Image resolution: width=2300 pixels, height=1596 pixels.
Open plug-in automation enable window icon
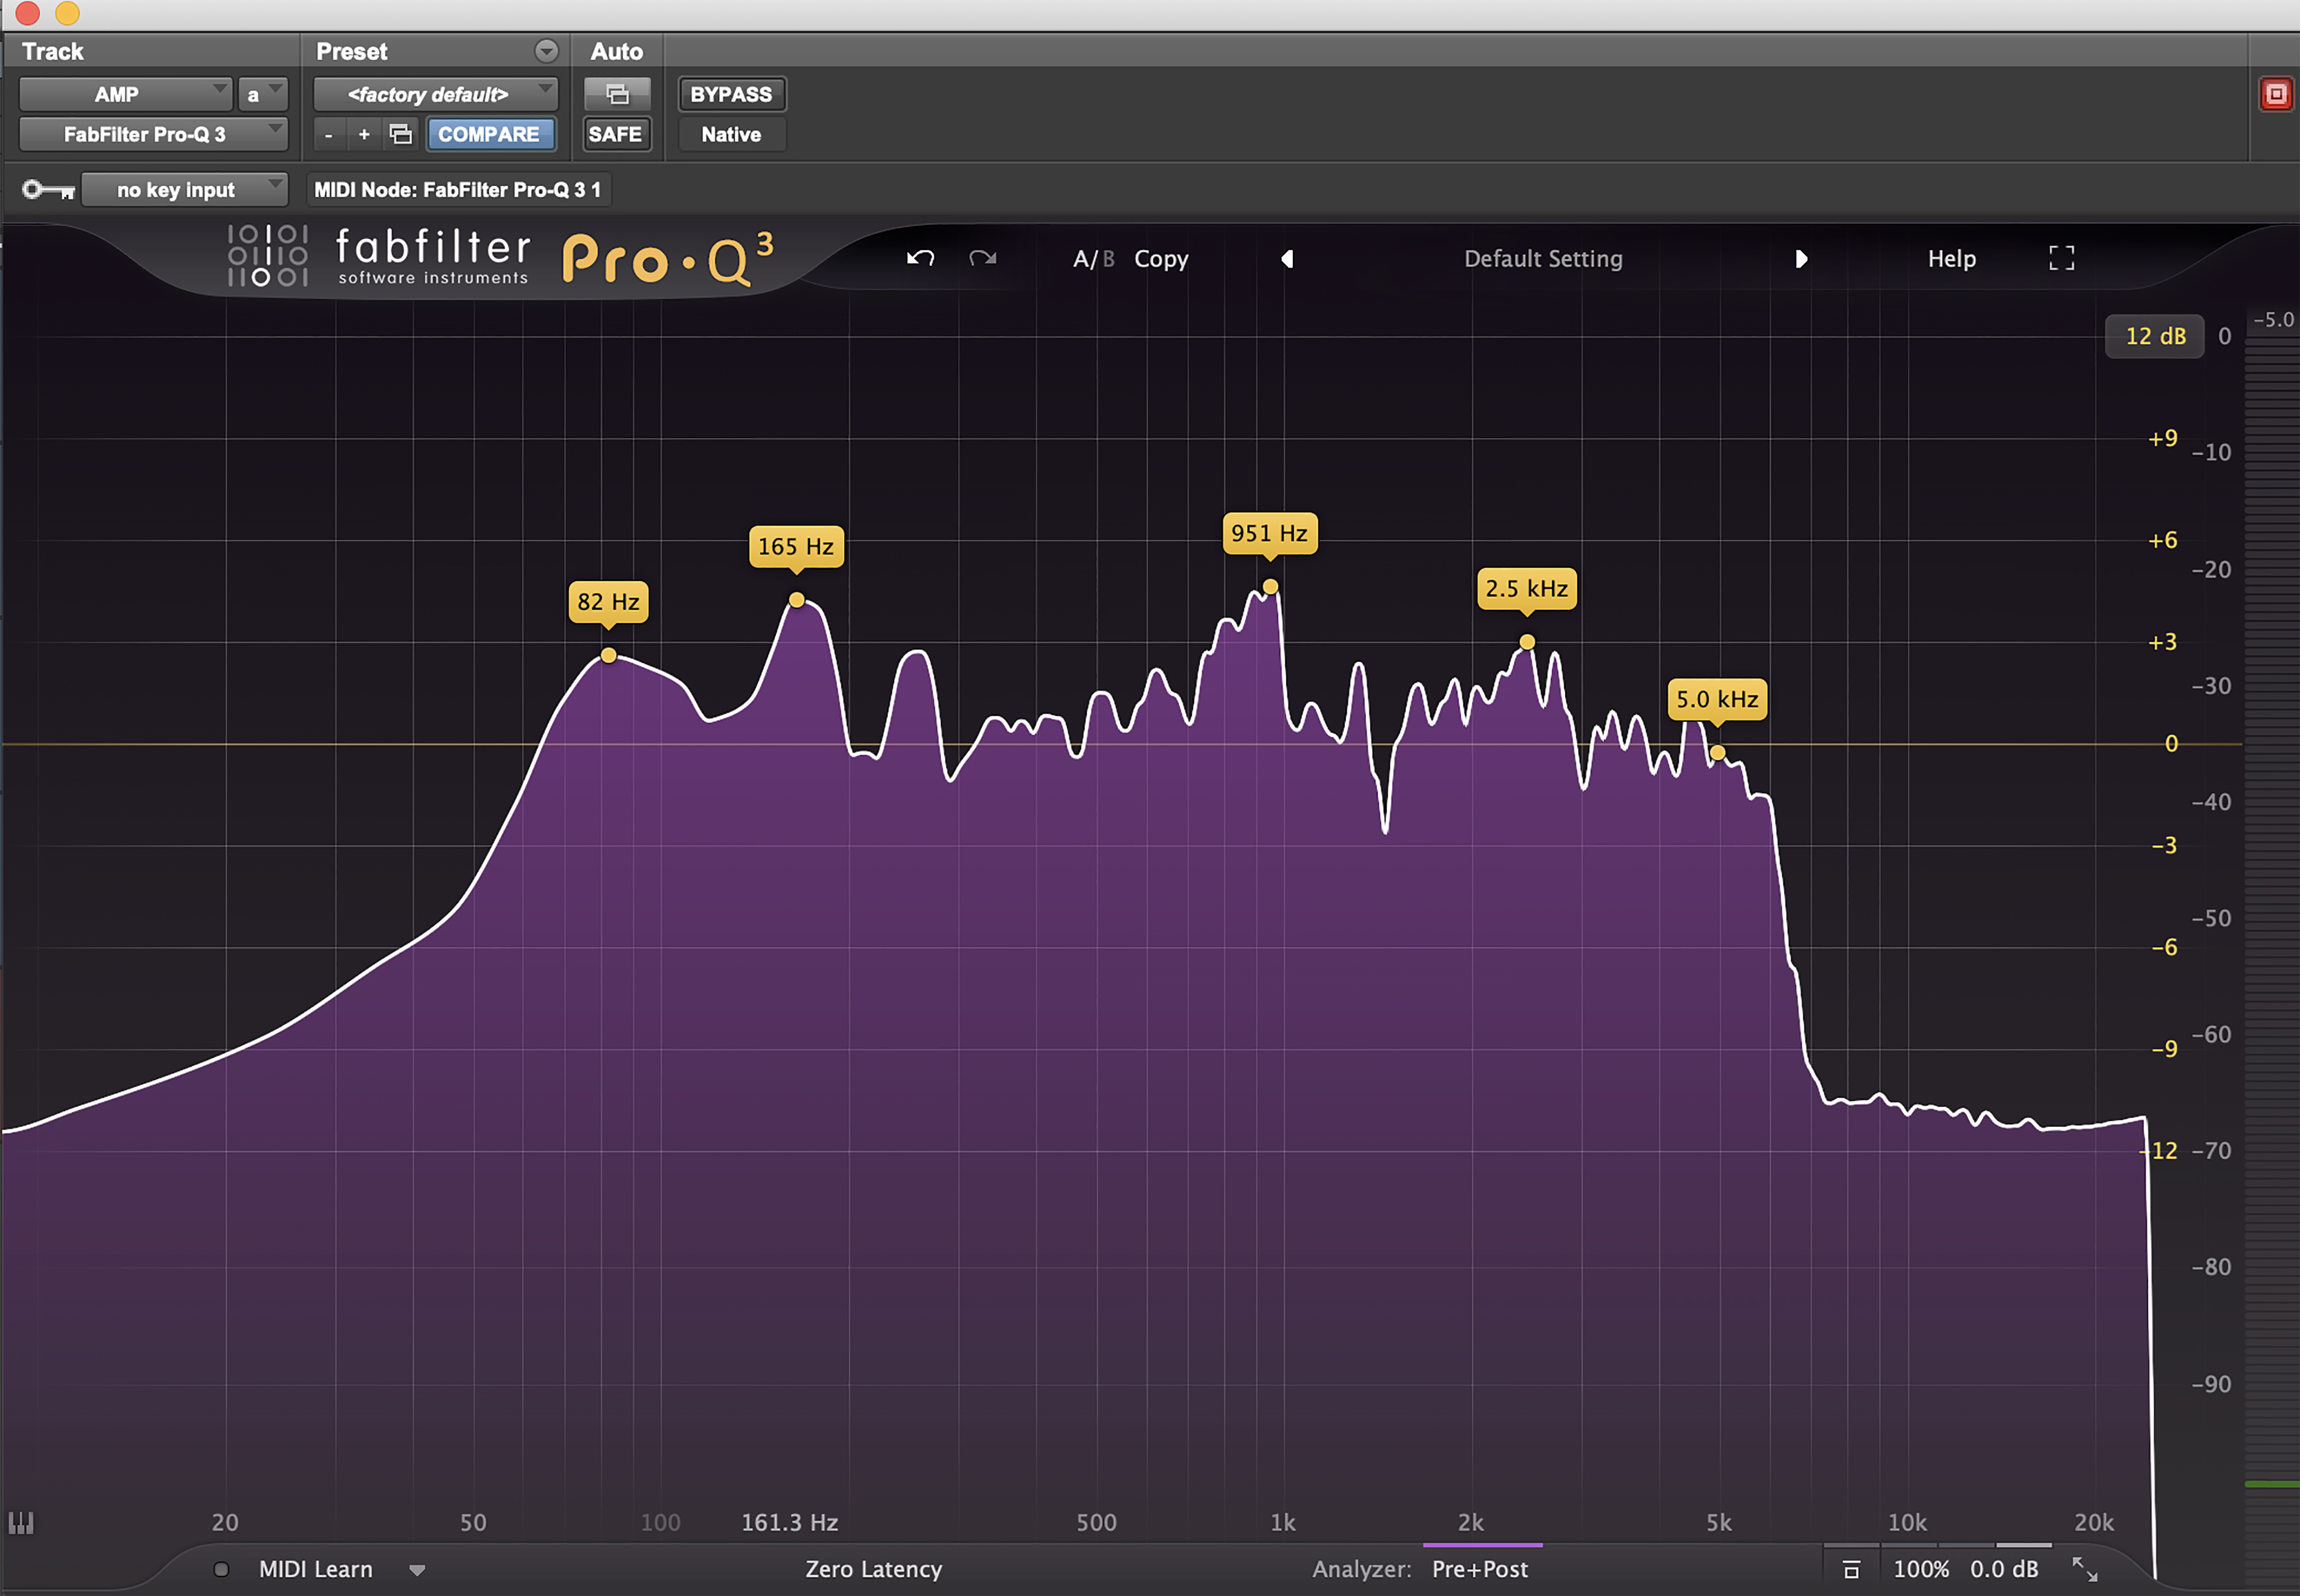[x=617, y=94]
